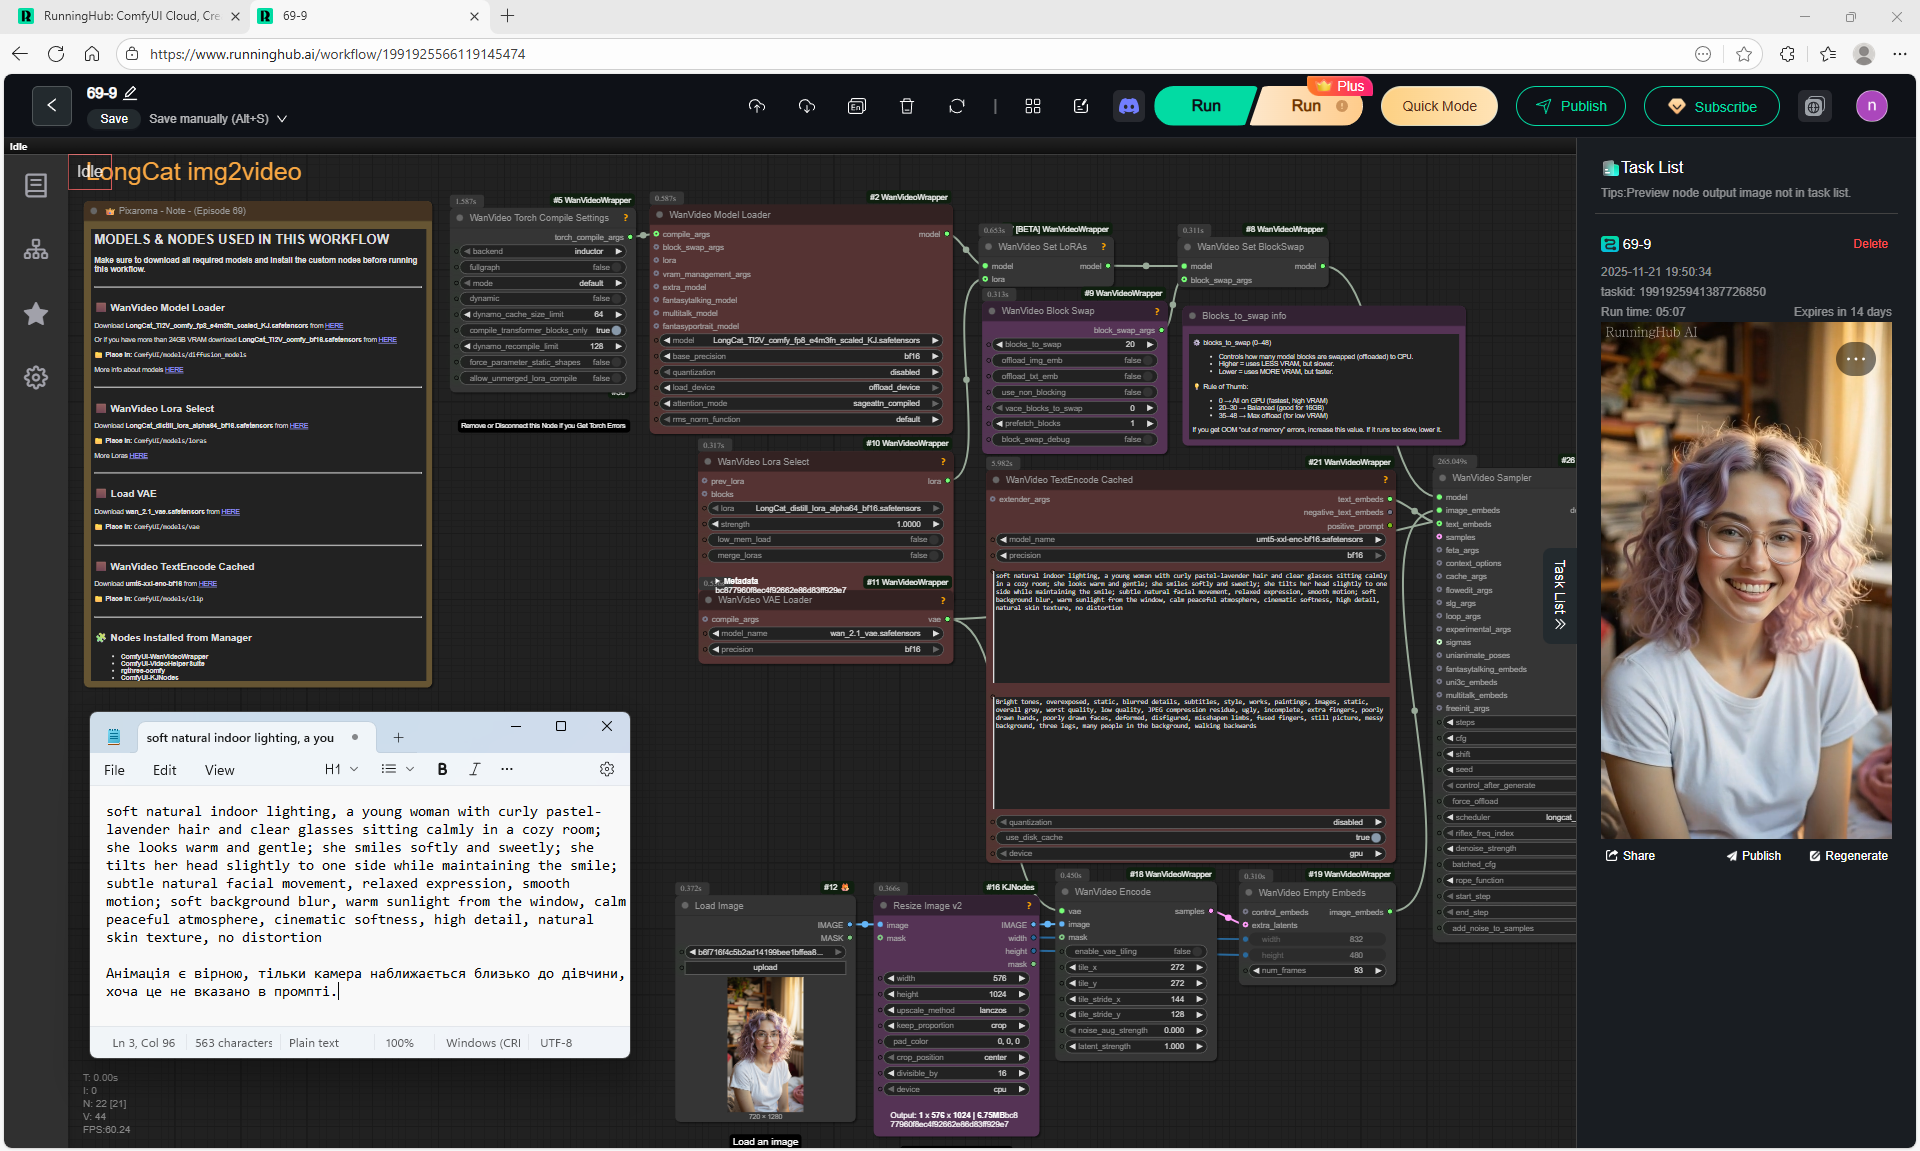The height and width of the screenshot is (1151, 1920).
Task: Open the Edit menu in Notepad
Action: pos(164,770)
